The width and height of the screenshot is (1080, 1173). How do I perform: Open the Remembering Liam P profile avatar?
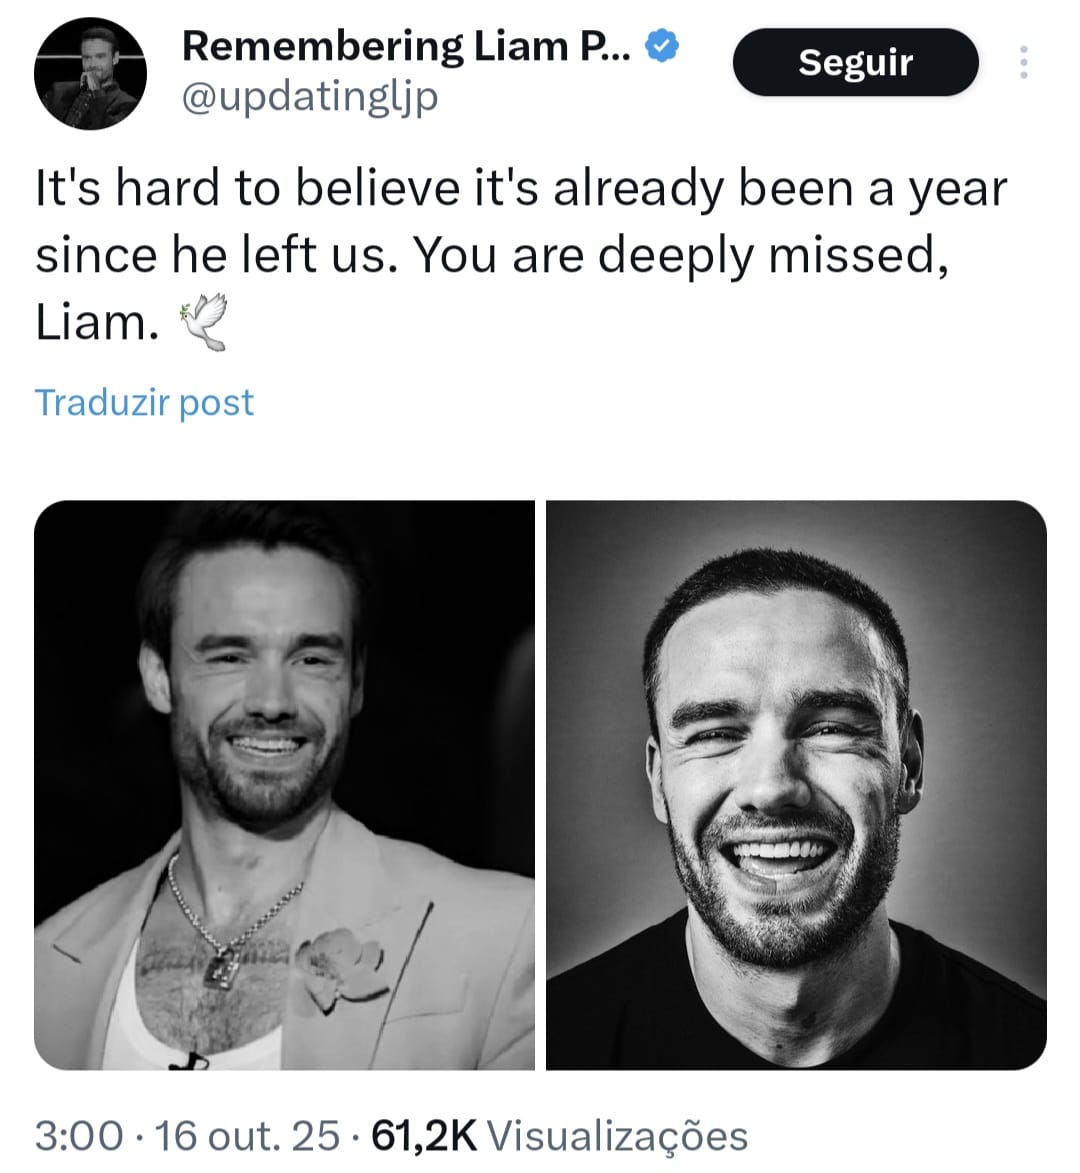(90, 73)
